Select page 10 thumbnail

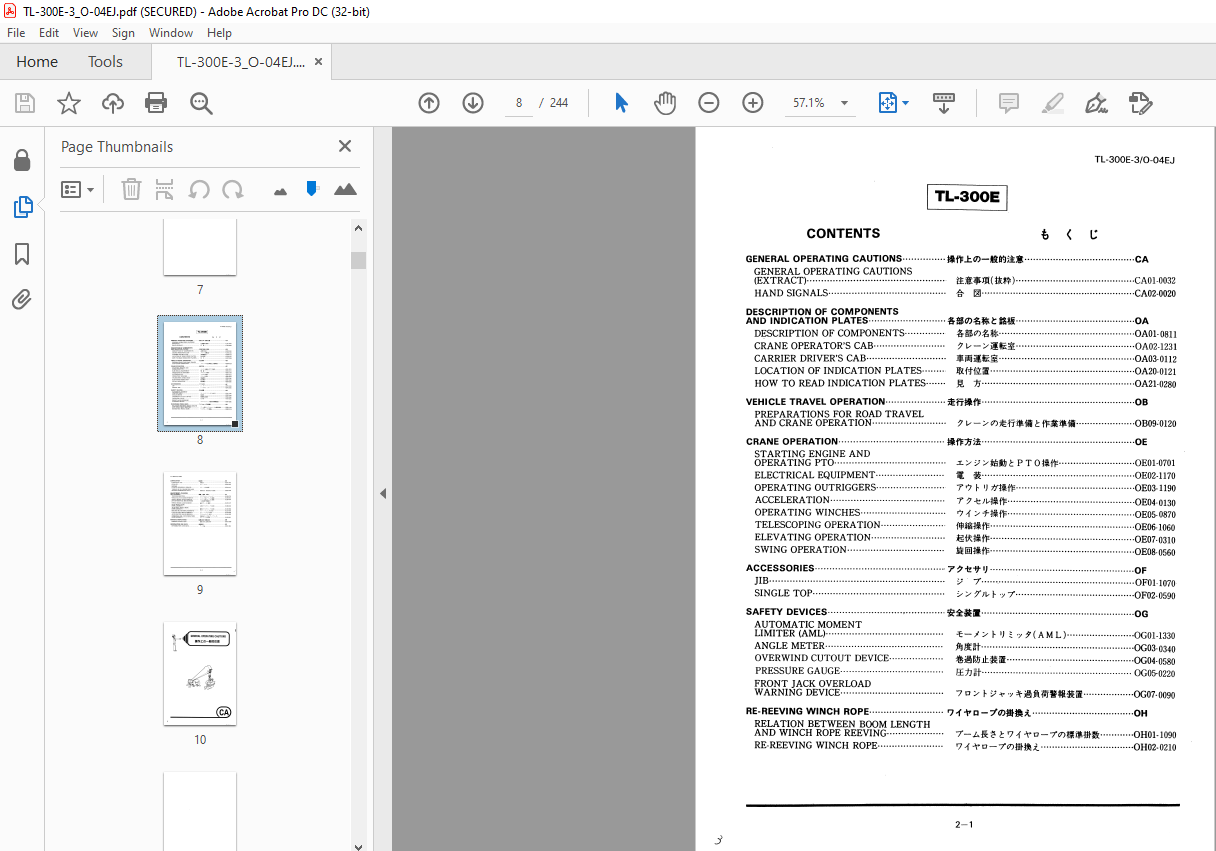(200, 673)
